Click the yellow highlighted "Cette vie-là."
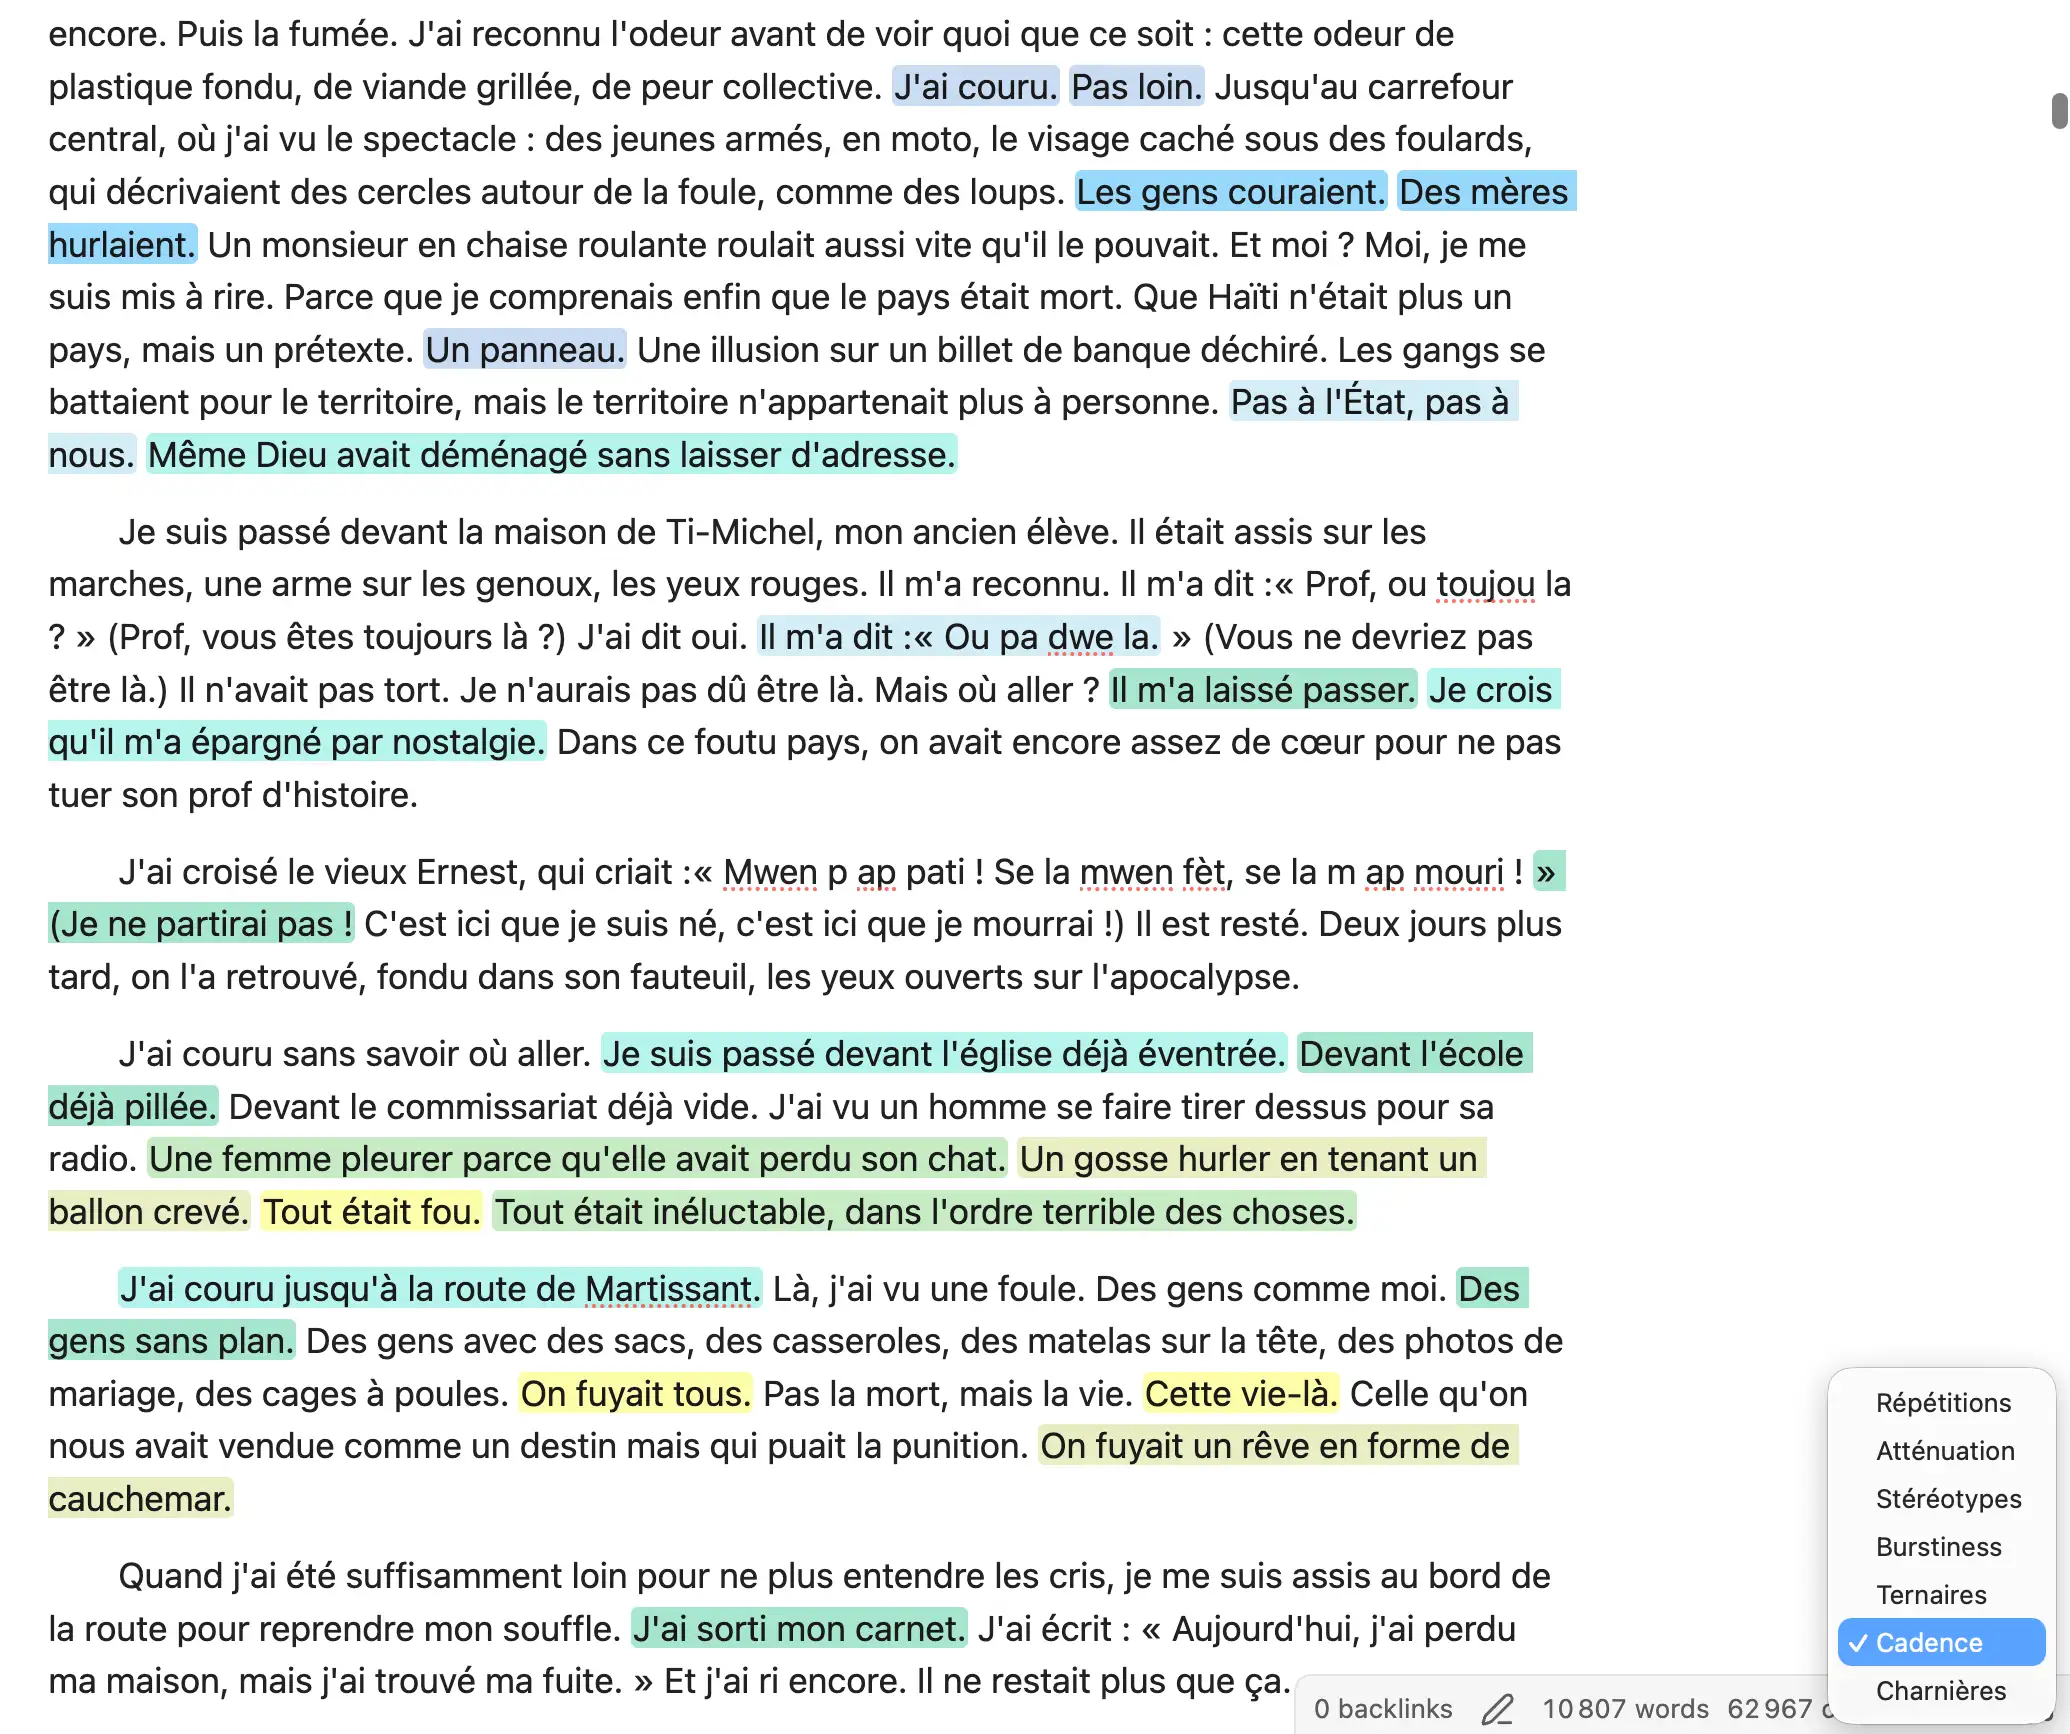This screenshot has height=1734, width=2070. coord(1241,1394)
